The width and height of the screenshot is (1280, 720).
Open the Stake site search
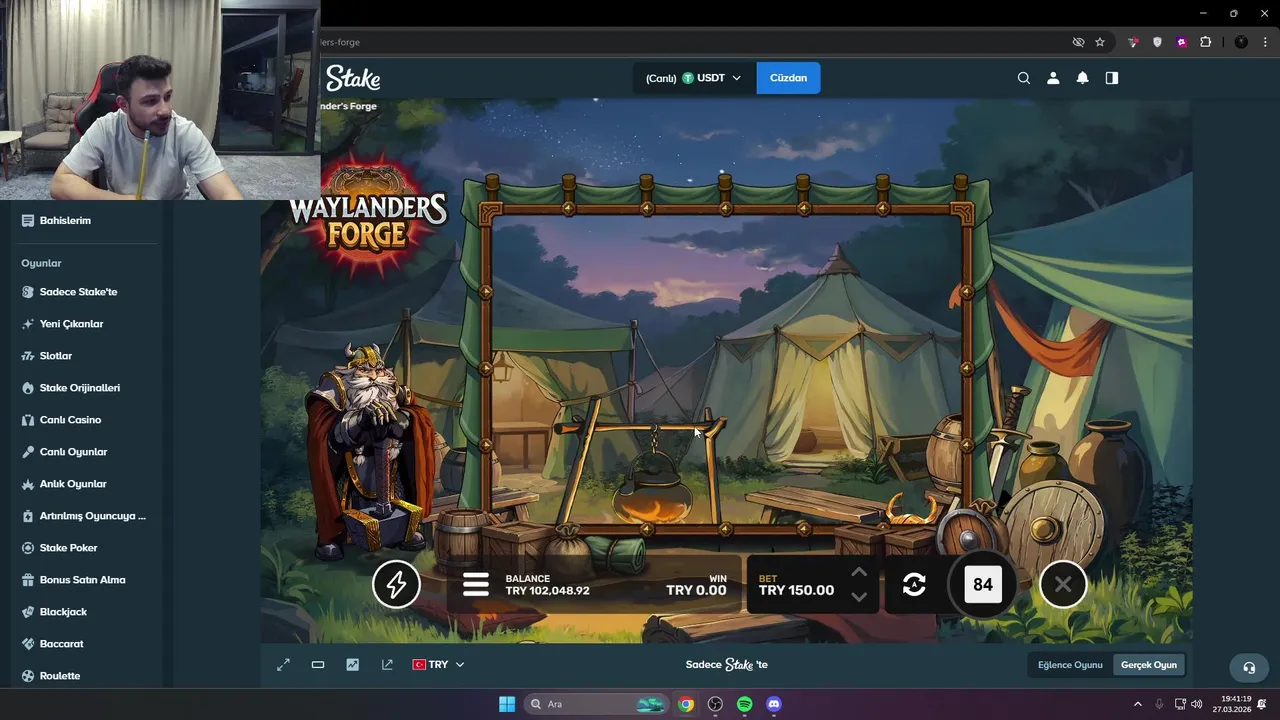(1023, 78)
